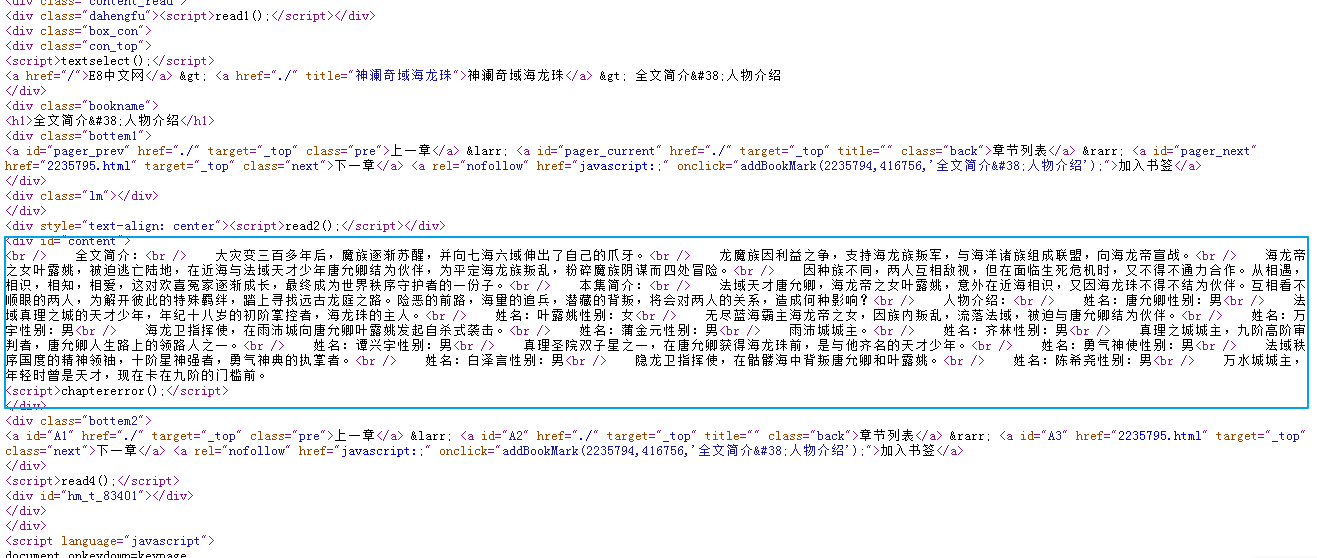
Task: Click the 全文简介： text in content
Action: [108, 256]
